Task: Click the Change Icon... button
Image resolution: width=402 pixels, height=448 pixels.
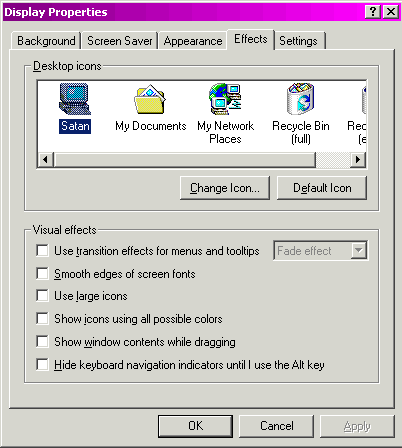Action: click(x=225, y=188)
